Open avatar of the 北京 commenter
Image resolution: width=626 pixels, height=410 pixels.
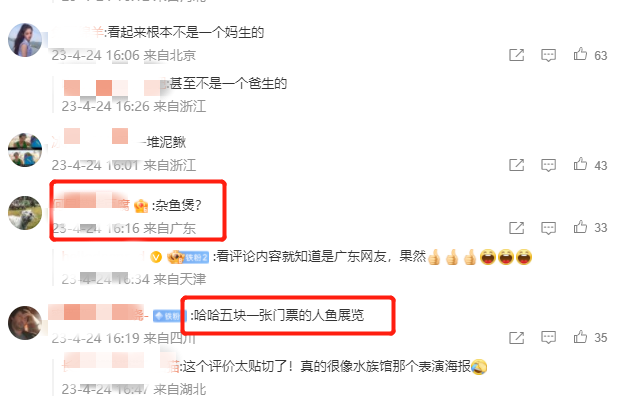25,40
